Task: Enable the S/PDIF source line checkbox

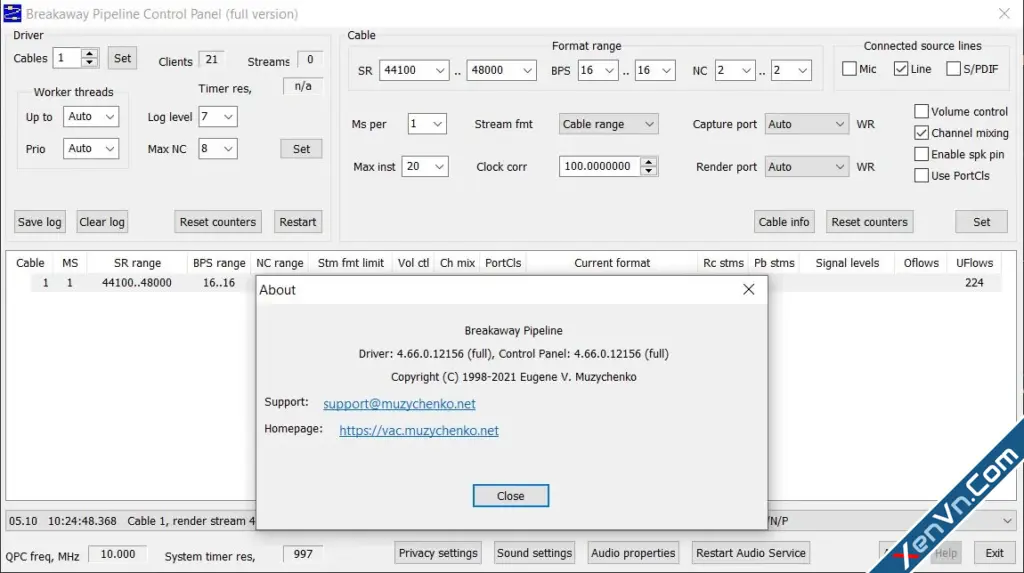Action: pos(953,69)
